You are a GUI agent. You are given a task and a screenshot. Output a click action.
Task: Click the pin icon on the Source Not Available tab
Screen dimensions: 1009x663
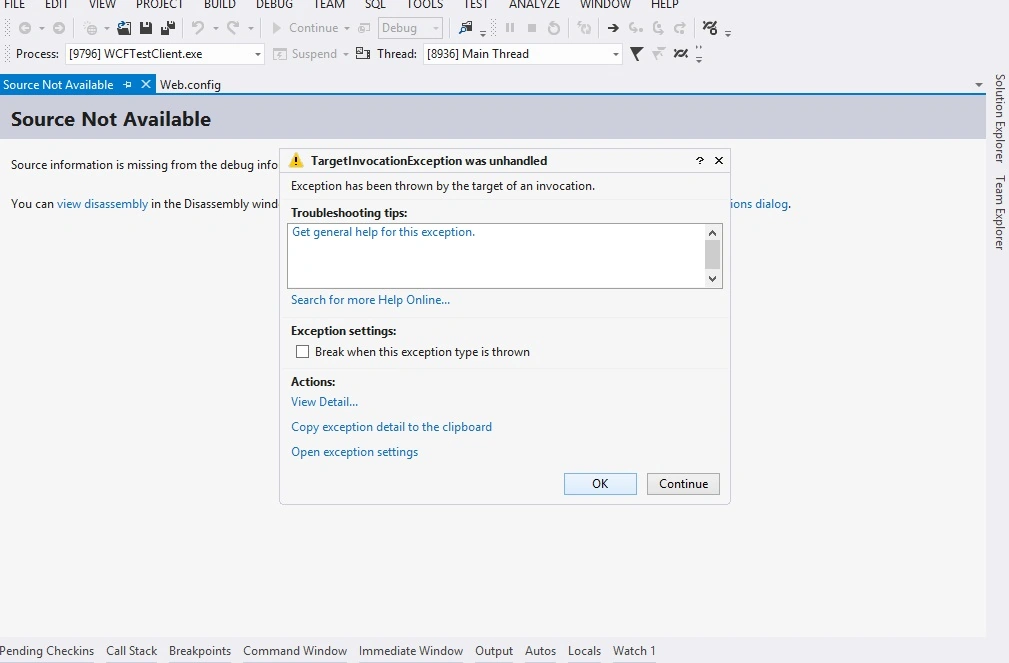(x=127, y=84)
